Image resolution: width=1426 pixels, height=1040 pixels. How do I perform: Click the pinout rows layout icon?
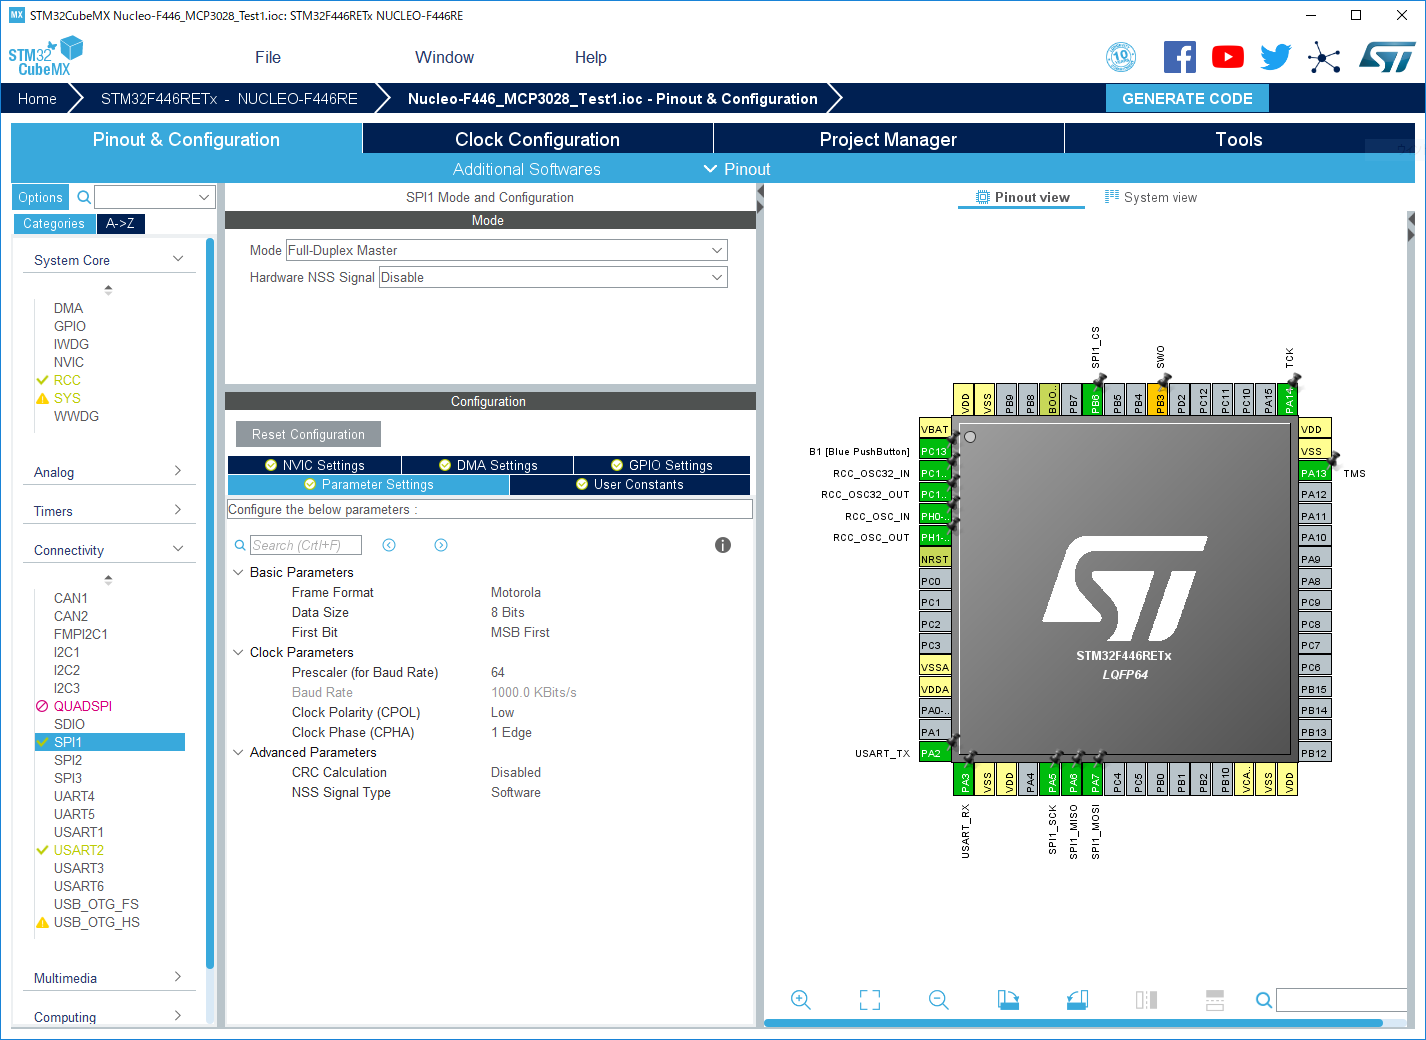click(1215, 999)
